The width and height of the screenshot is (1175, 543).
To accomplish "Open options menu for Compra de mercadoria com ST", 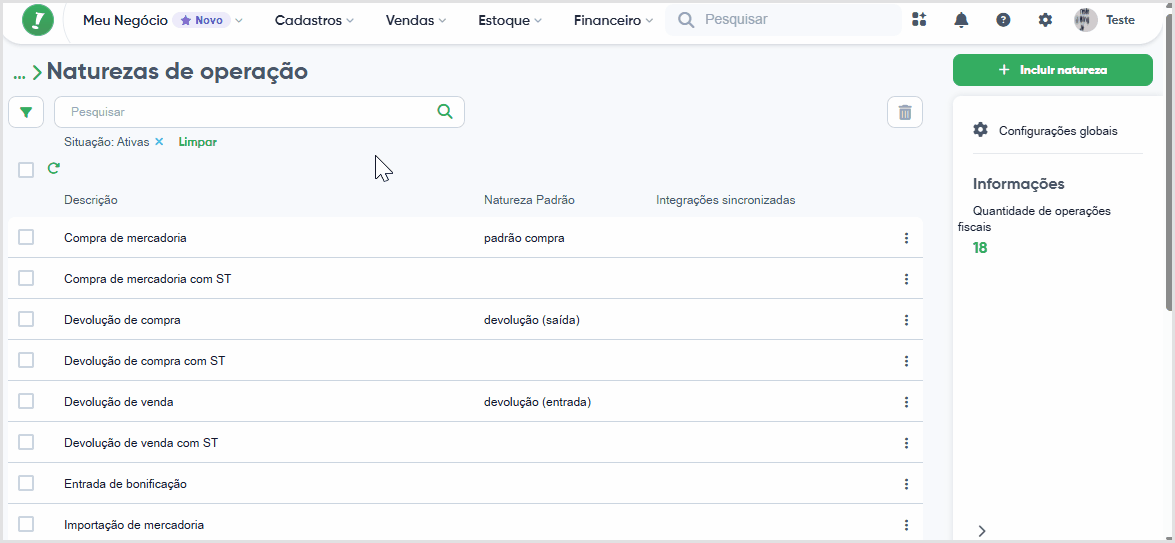I will (x=906, y=279).
